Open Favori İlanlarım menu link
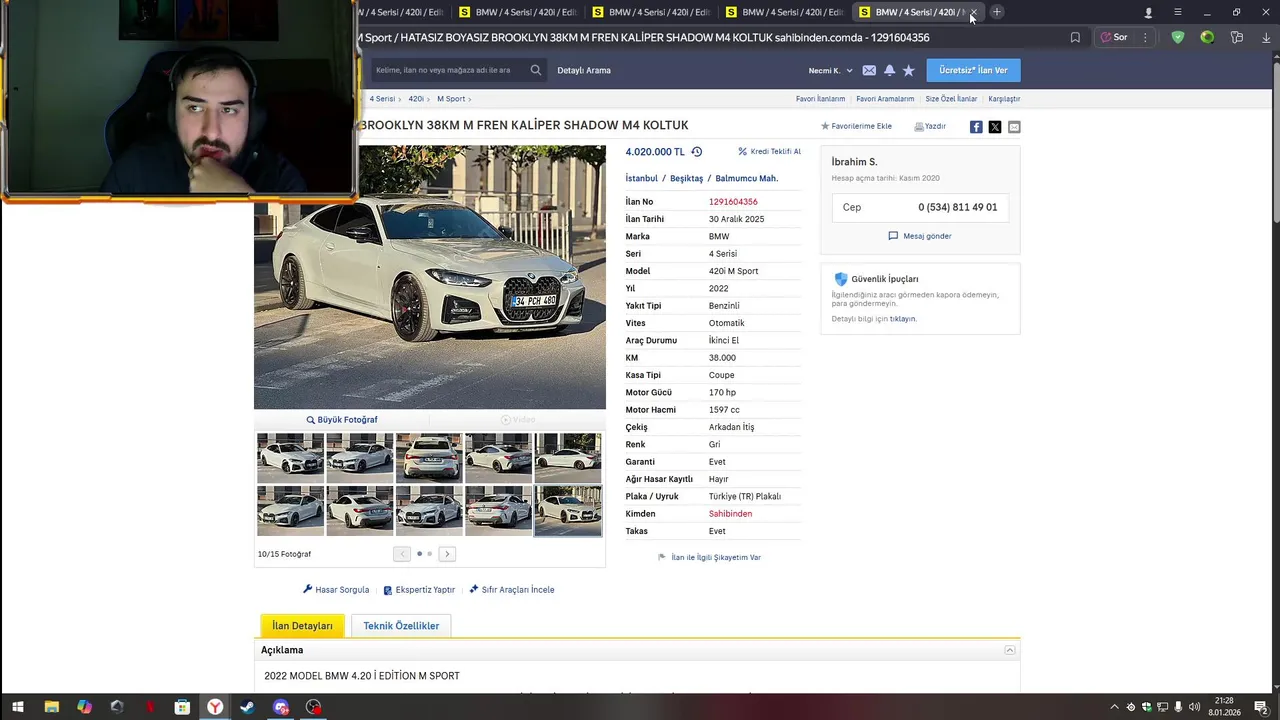The height and width of the screenshot is (720, 1280). 820,99
